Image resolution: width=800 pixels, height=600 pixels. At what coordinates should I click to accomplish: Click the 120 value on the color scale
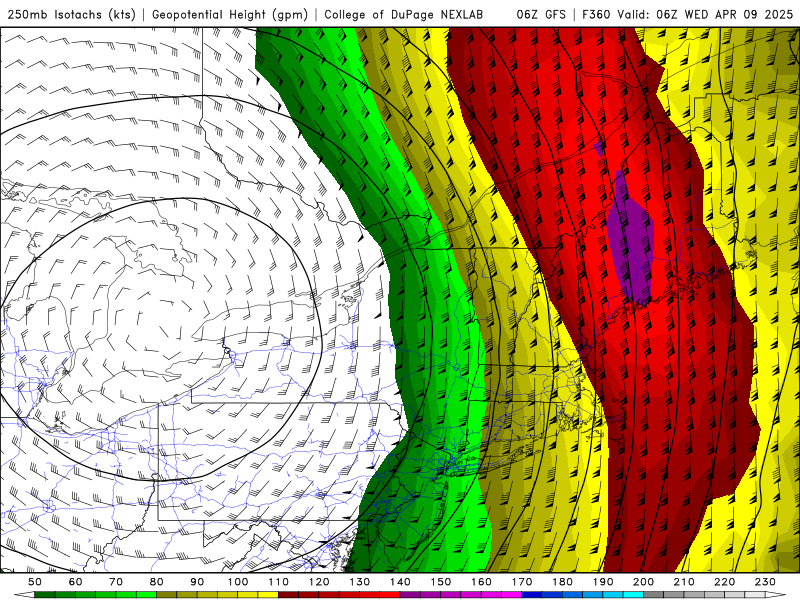tap(319, 582)
